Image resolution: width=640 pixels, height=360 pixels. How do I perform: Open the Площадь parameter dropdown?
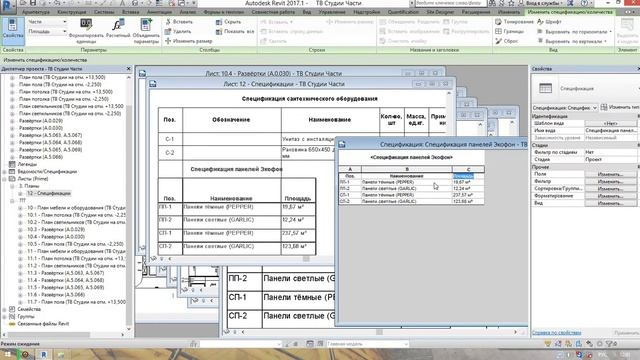47,31
